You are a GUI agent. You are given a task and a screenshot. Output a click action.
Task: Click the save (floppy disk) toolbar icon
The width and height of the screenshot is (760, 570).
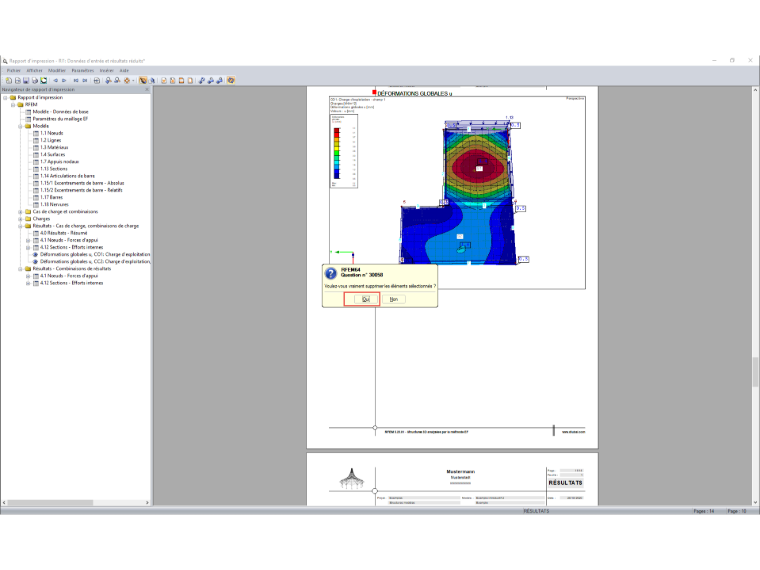pos(26,80)
